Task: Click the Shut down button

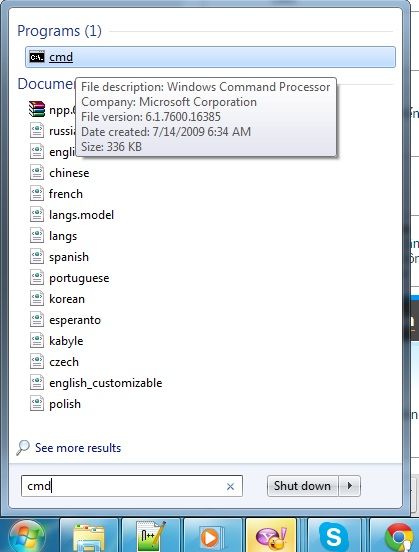Action: (x=302, y=486)
